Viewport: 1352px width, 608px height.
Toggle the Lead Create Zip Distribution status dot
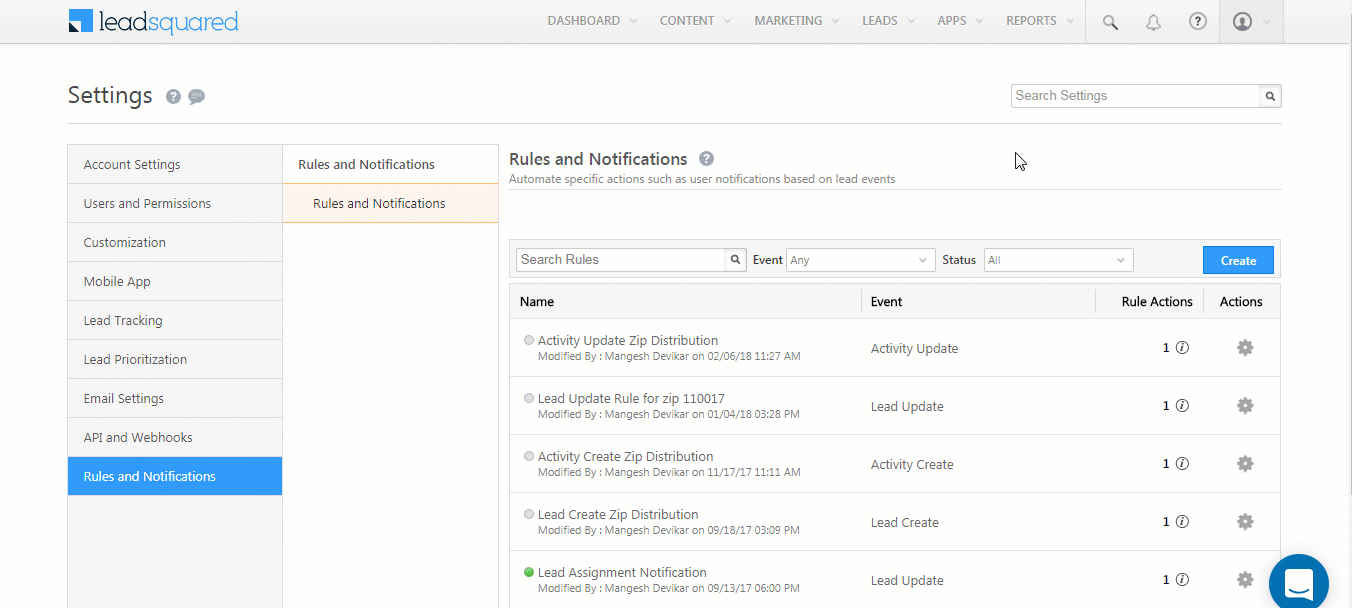point(528,513)
